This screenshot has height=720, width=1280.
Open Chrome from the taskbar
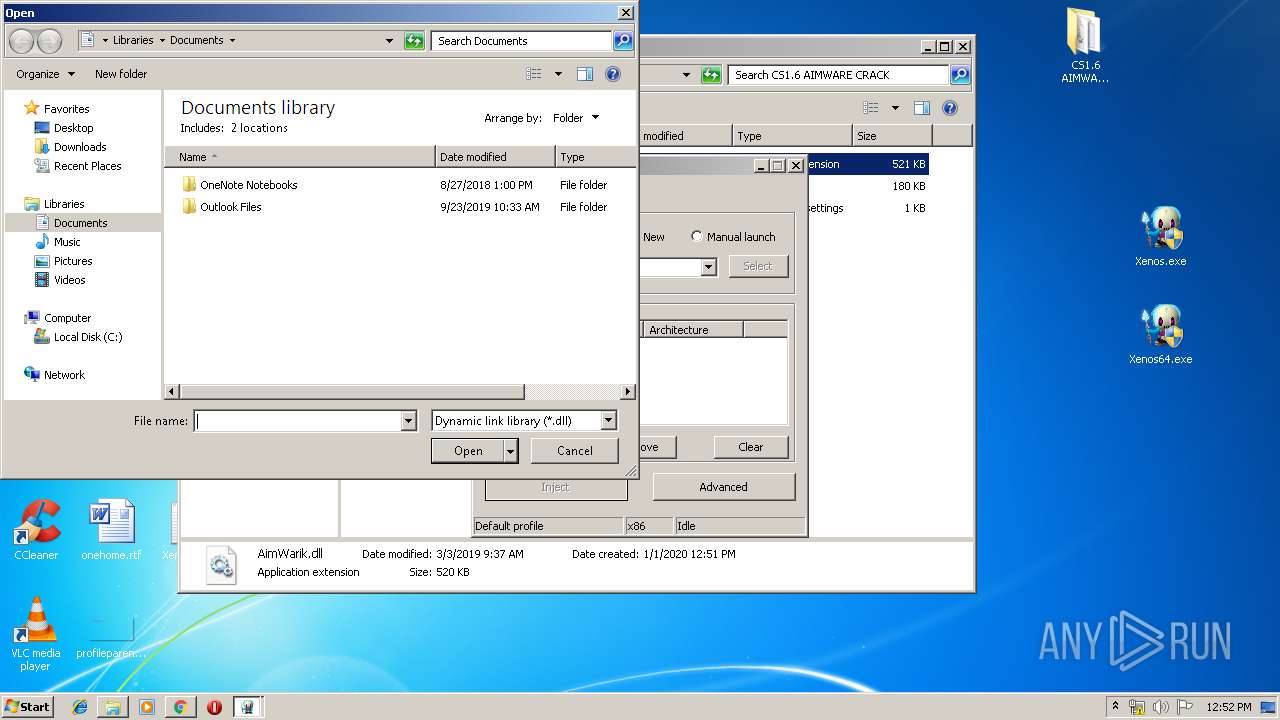coord(180,707)
